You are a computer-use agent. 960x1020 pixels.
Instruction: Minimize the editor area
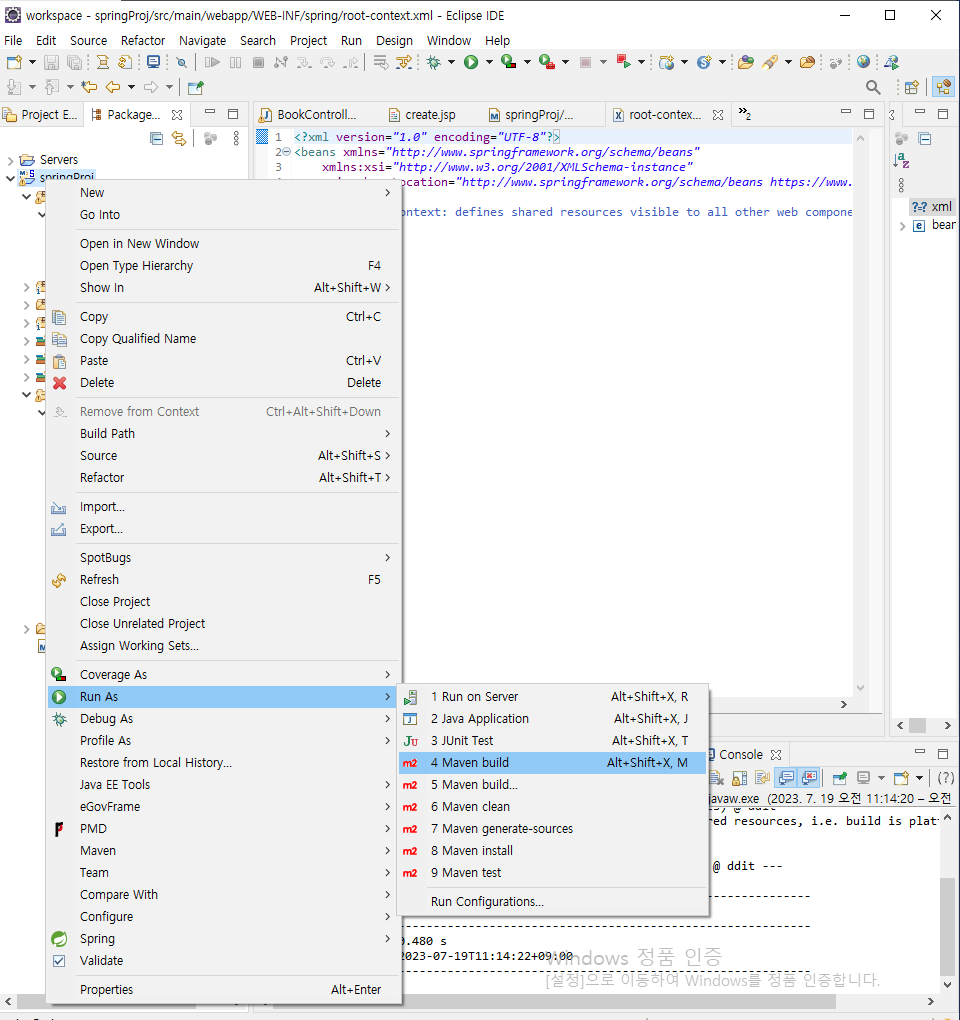(846, 113)
